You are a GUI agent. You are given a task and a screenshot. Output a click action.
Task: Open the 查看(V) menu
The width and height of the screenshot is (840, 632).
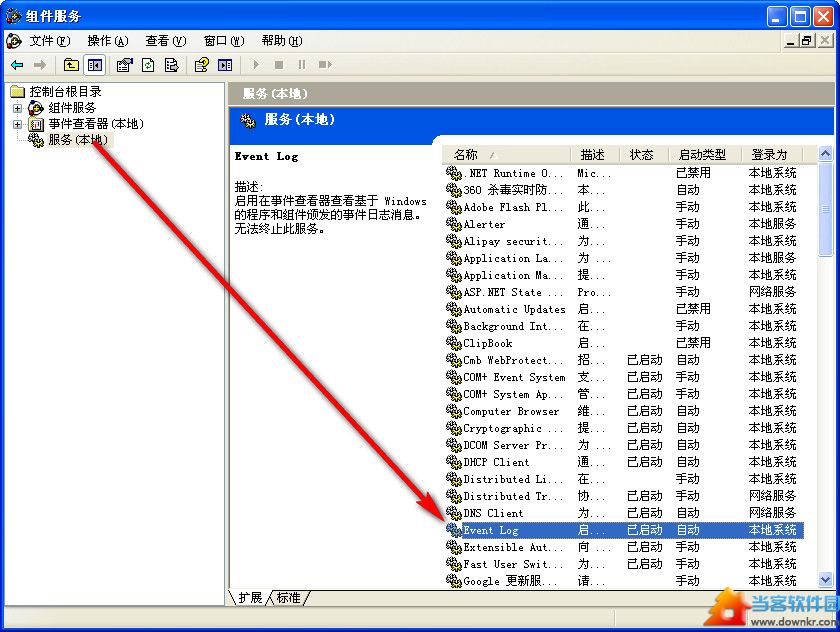pos(166,41)
